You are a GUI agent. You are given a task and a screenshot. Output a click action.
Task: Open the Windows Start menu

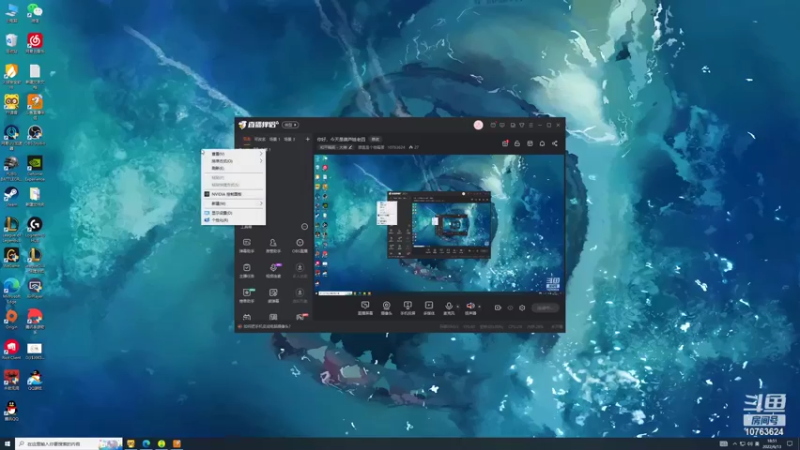click(7, 444)
